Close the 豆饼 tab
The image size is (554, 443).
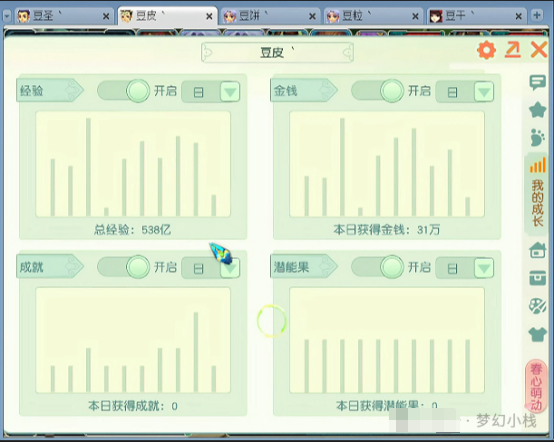tap(312, 16)
